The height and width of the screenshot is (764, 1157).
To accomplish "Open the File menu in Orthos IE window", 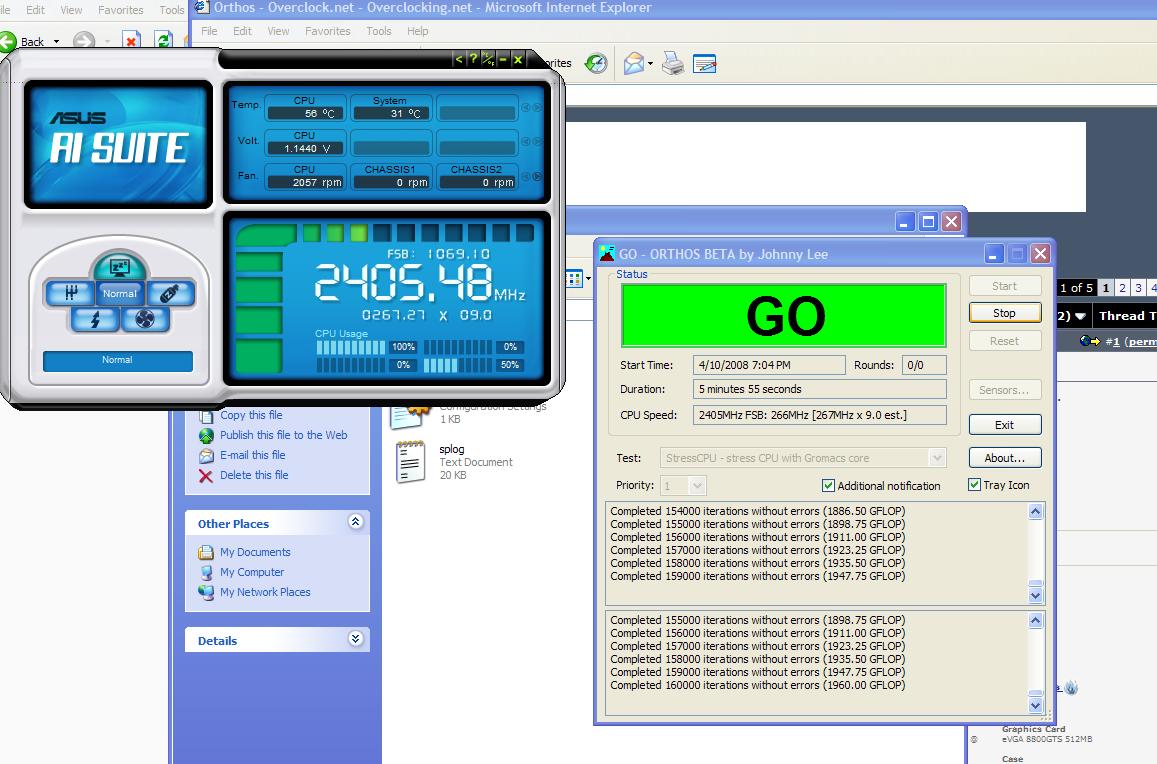I will pos(210,31).
